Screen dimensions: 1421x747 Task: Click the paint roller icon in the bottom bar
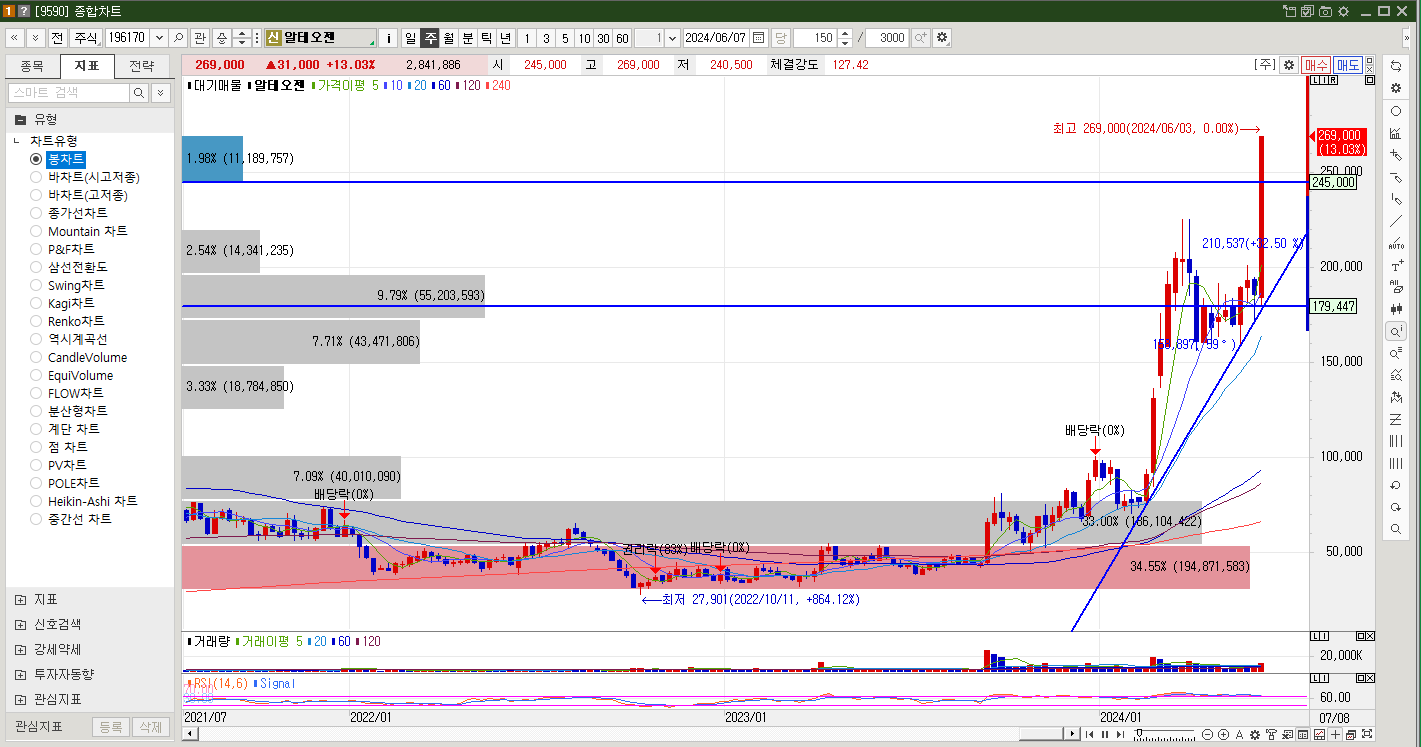[1271, 735]
